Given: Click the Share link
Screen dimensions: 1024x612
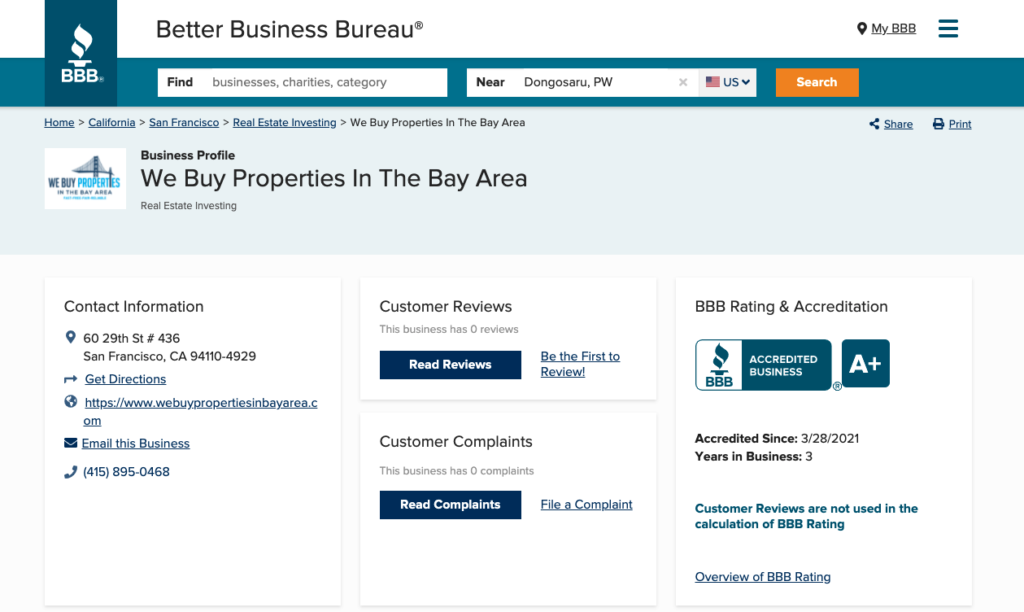Looking at the screenshot, I should [898, 124].
